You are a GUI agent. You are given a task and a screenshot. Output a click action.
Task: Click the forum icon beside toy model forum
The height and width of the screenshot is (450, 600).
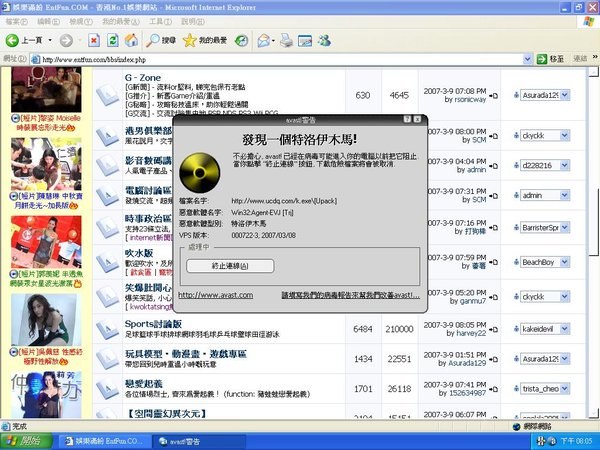point(108,359)
